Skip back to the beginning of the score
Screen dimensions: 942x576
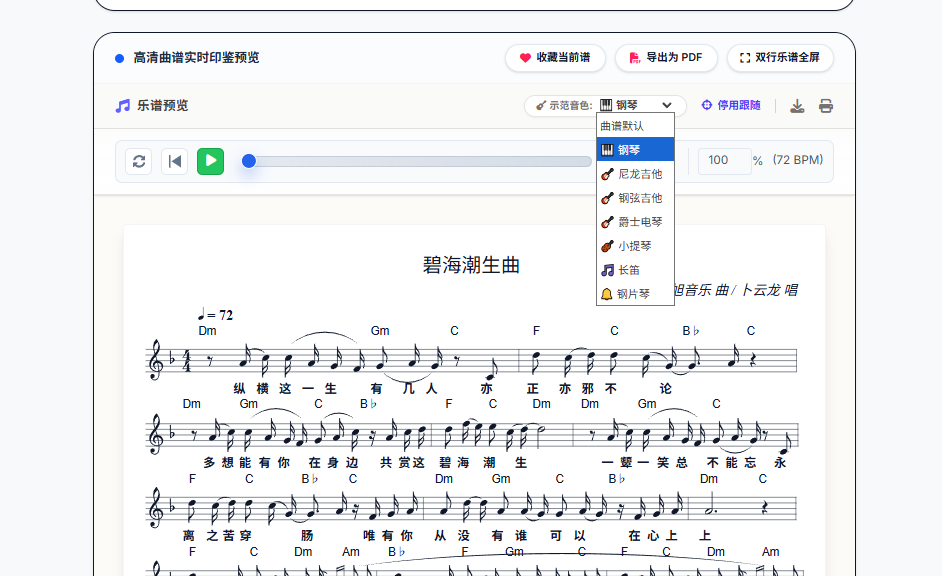[x=174, y=161]
